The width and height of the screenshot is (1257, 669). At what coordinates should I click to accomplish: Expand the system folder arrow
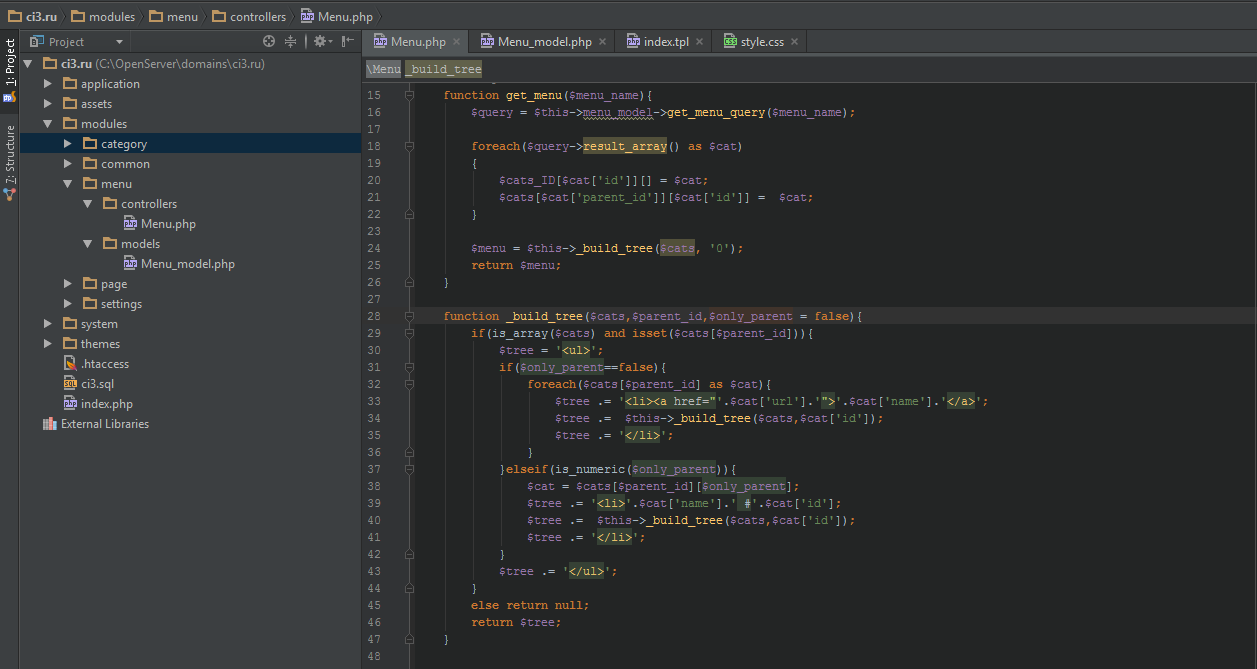pyautogui.click(x=47, y=324)
